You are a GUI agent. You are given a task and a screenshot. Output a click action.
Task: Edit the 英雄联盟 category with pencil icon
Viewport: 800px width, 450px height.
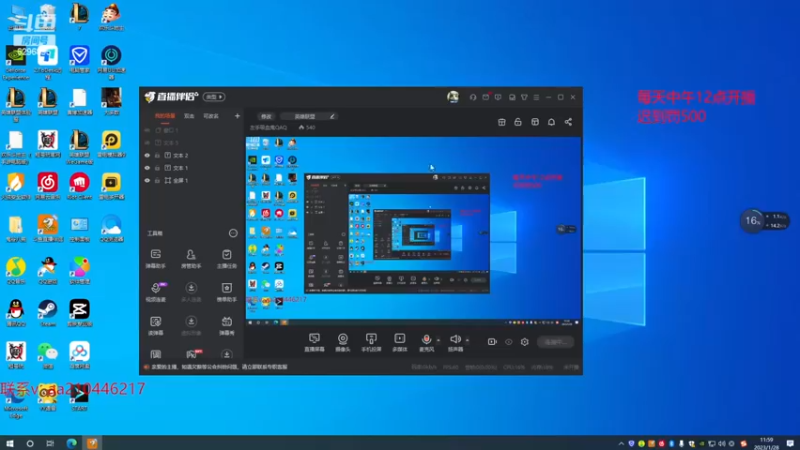click(x=332, y=116)
